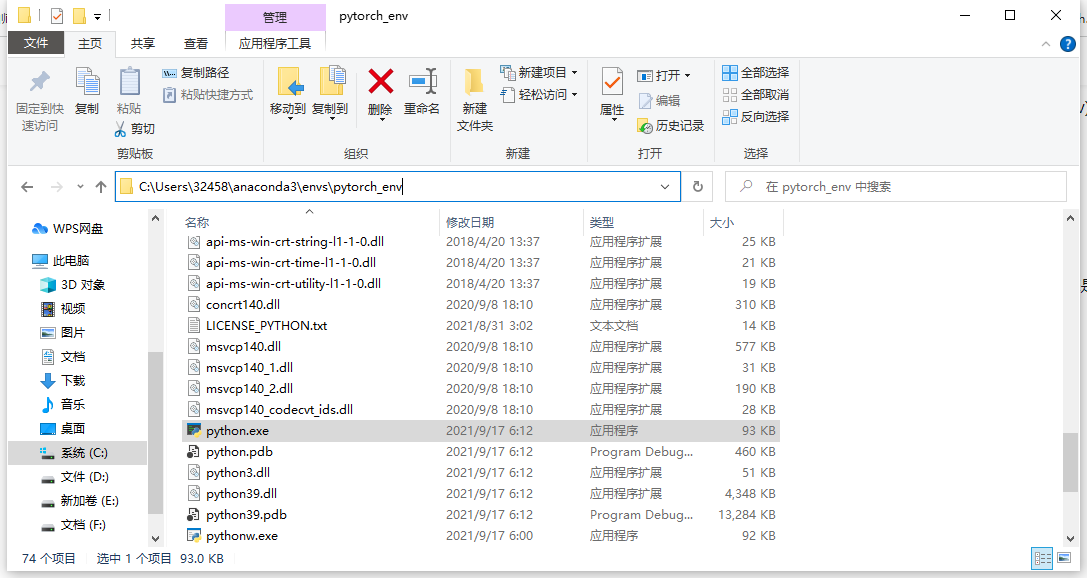Expand the Easy access (轻松访问) dropdown
The image size is (1087, 578).
(x=575, y=95)
